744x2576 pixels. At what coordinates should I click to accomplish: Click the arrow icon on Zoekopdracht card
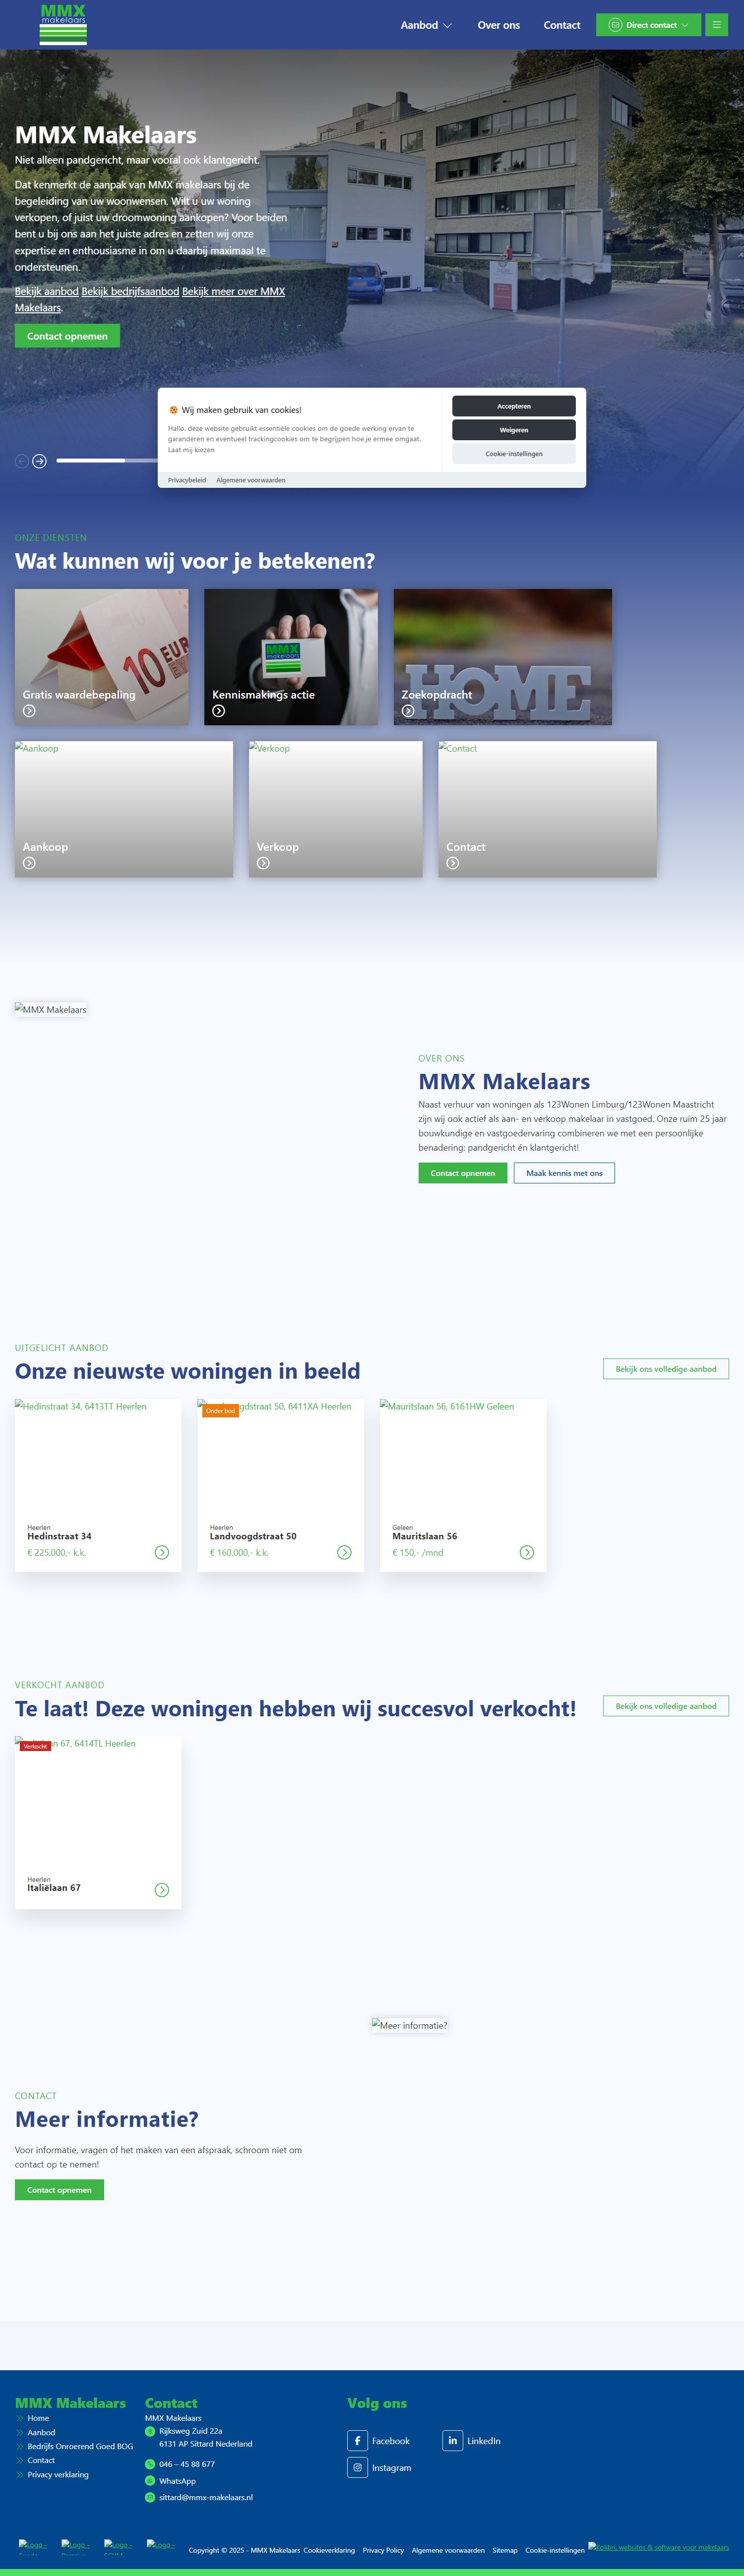(408, 711)
